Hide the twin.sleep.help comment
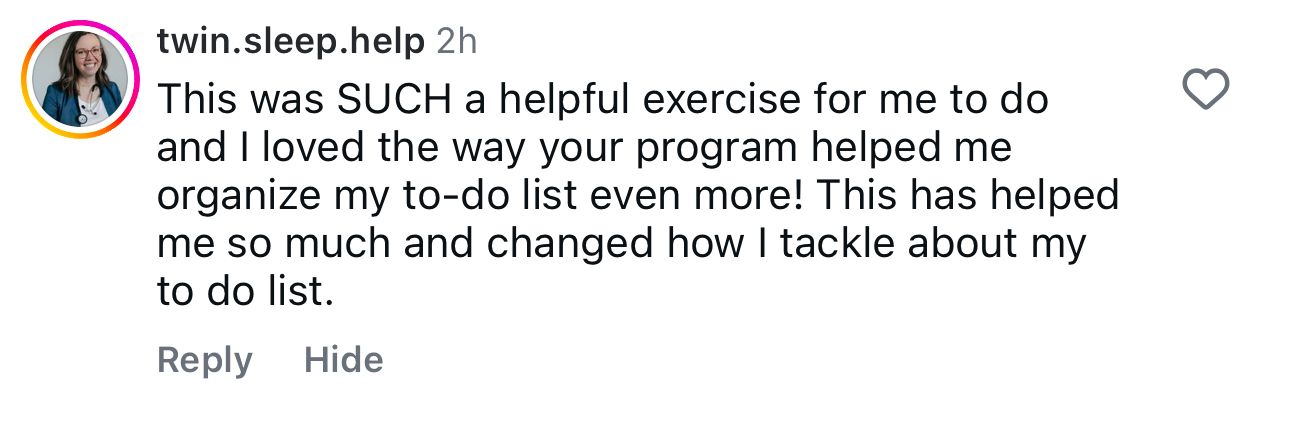The image size is (1290, 428). coord(343,360)
